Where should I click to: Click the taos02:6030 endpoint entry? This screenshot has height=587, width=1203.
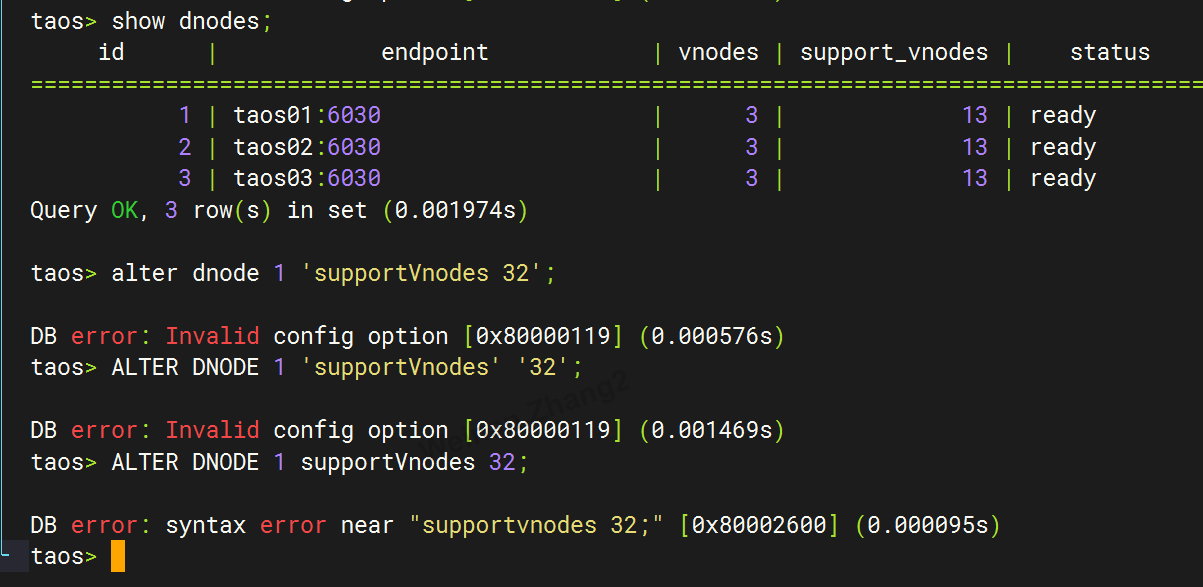pyautogui.click(x=307, y=147)
